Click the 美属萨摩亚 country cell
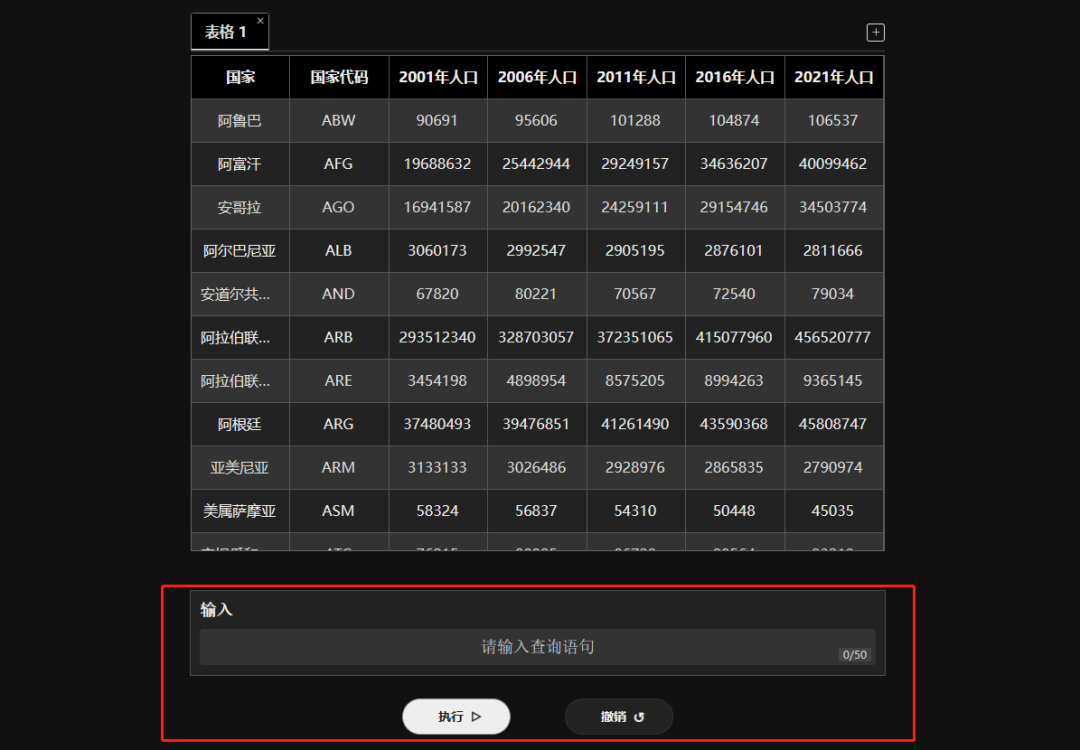Screen dimensions: 1080x750 coord(240,511)
